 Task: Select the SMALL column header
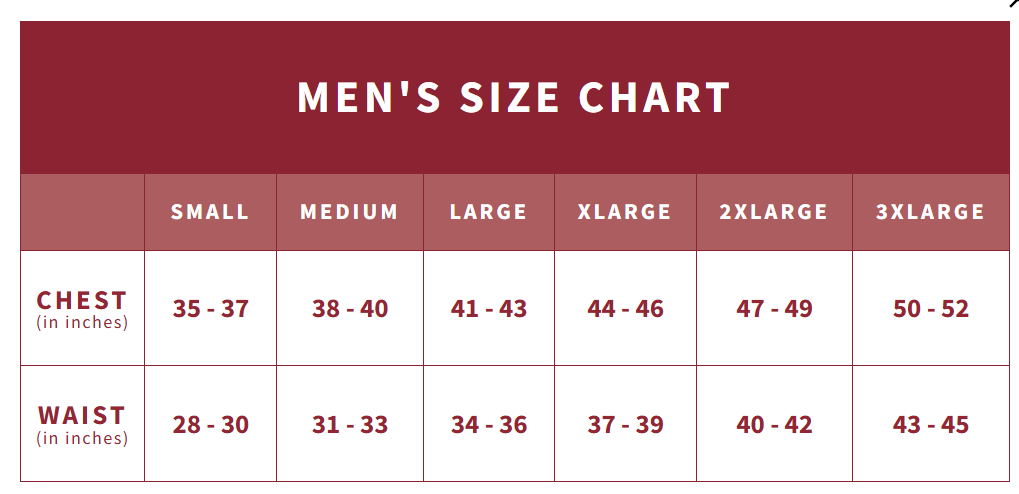tap(210, 212)
